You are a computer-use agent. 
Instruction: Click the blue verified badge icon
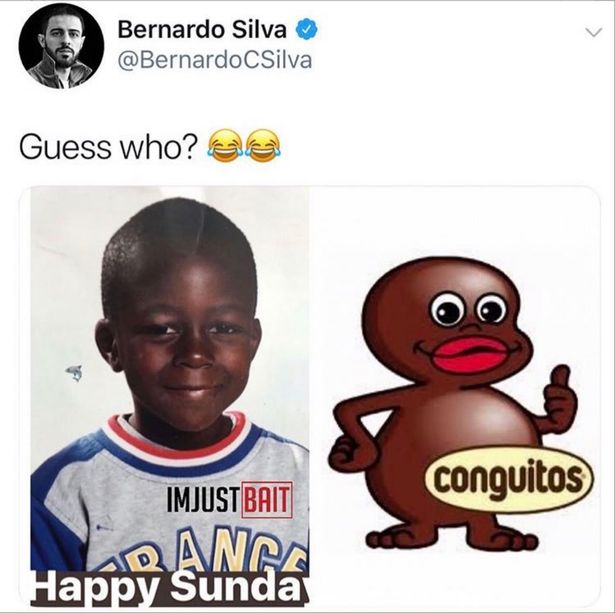click(x=306, y=30)
